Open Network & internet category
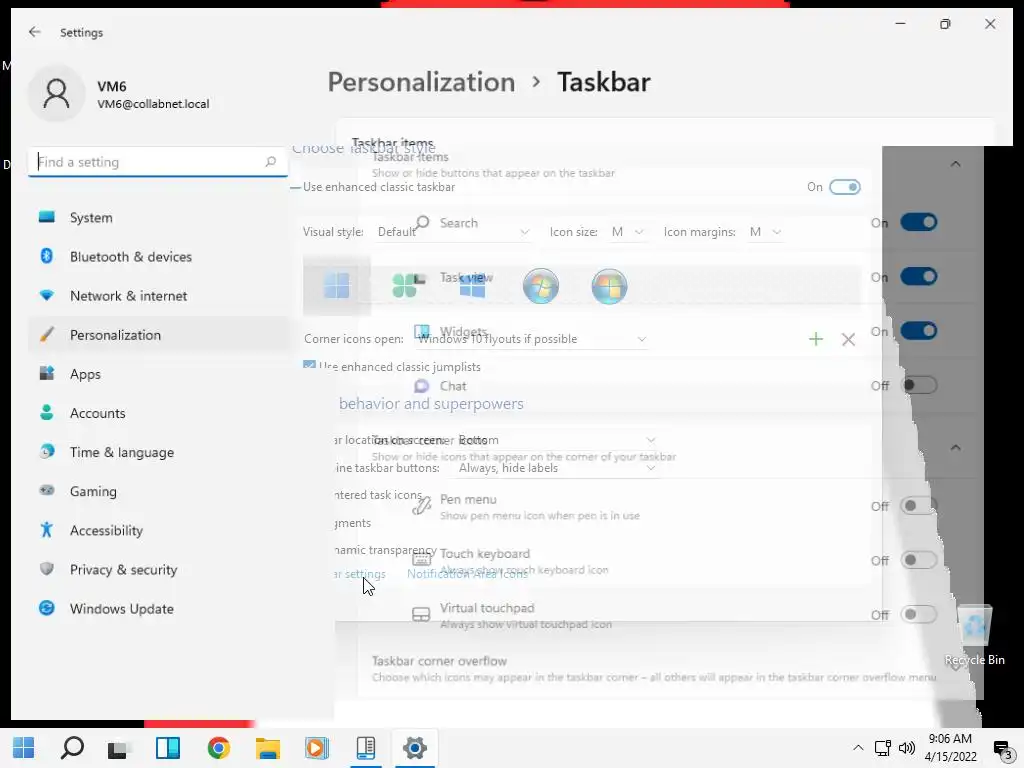This screenshot has width=1024, height=768. point(159,296)
